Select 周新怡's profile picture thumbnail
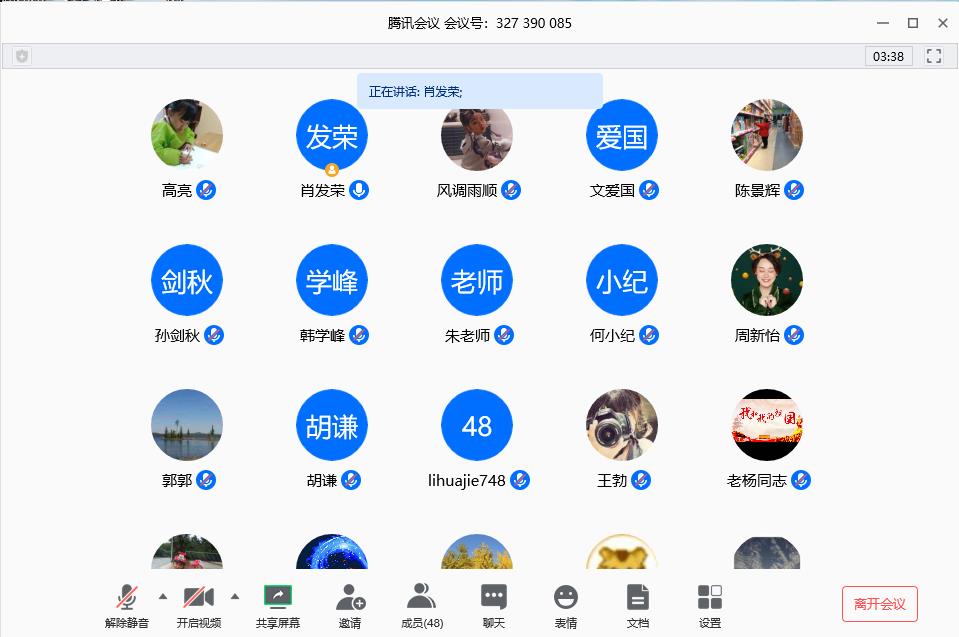The image size is (959, 637). pyautogui.click(x=767, y=281)
